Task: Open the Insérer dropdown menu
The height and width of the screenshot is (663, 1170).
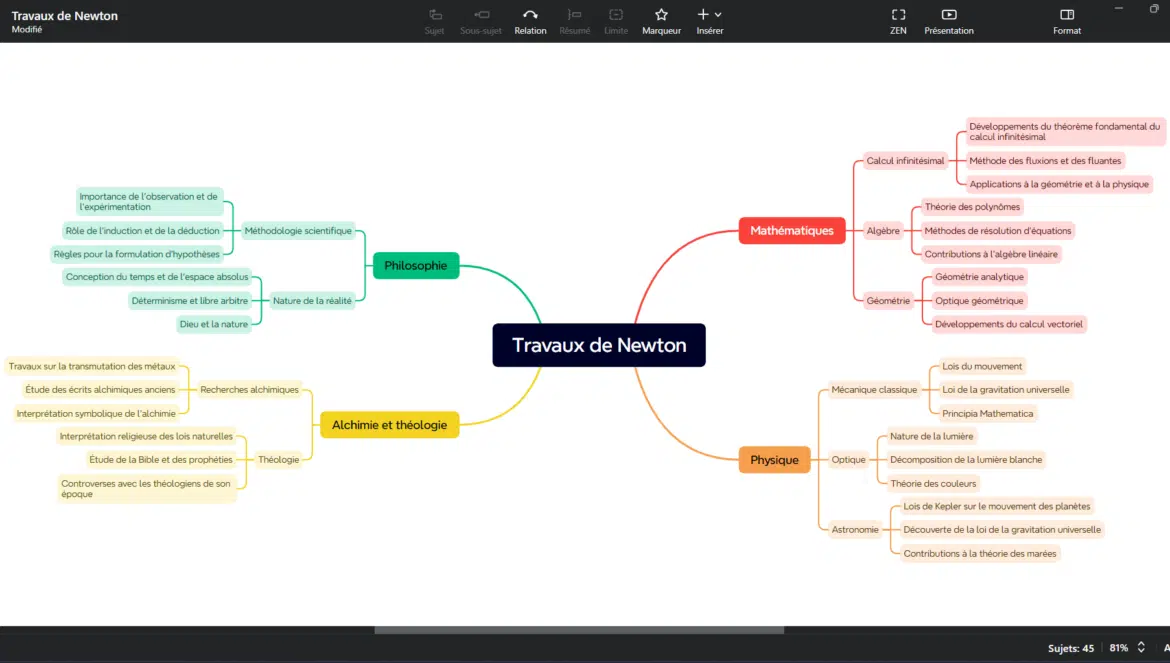Action: [709, 15]
